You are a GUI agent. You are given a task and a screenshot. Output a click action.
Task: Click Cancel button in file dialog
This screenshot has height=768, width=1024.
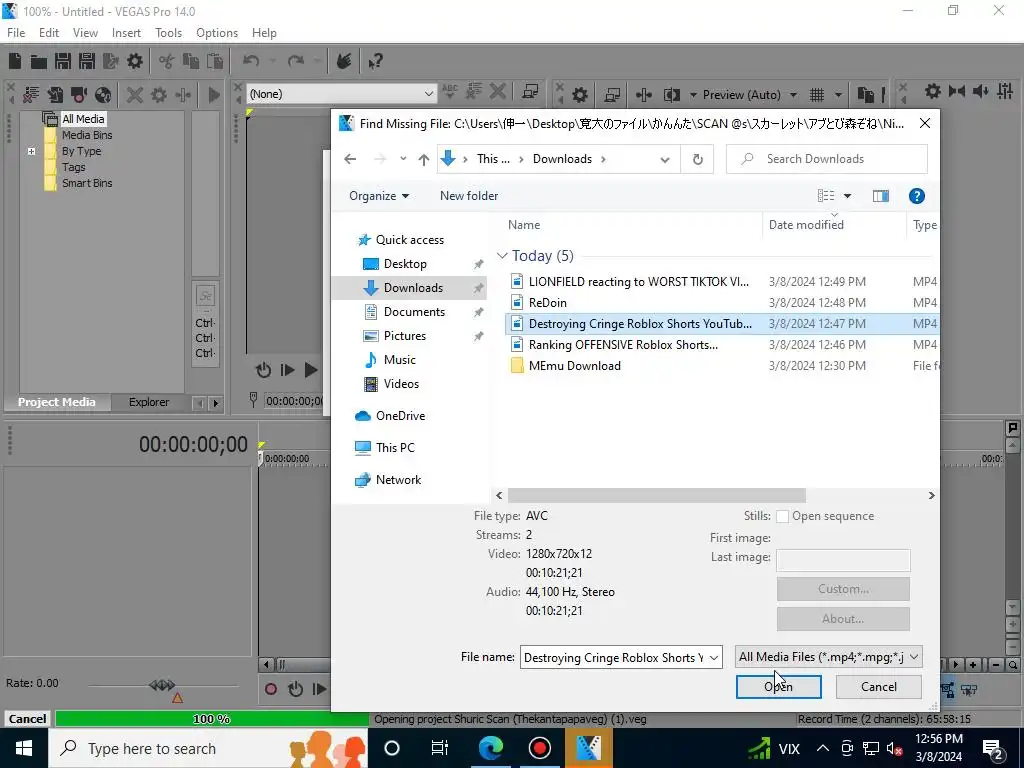click(x=878, y=686)
